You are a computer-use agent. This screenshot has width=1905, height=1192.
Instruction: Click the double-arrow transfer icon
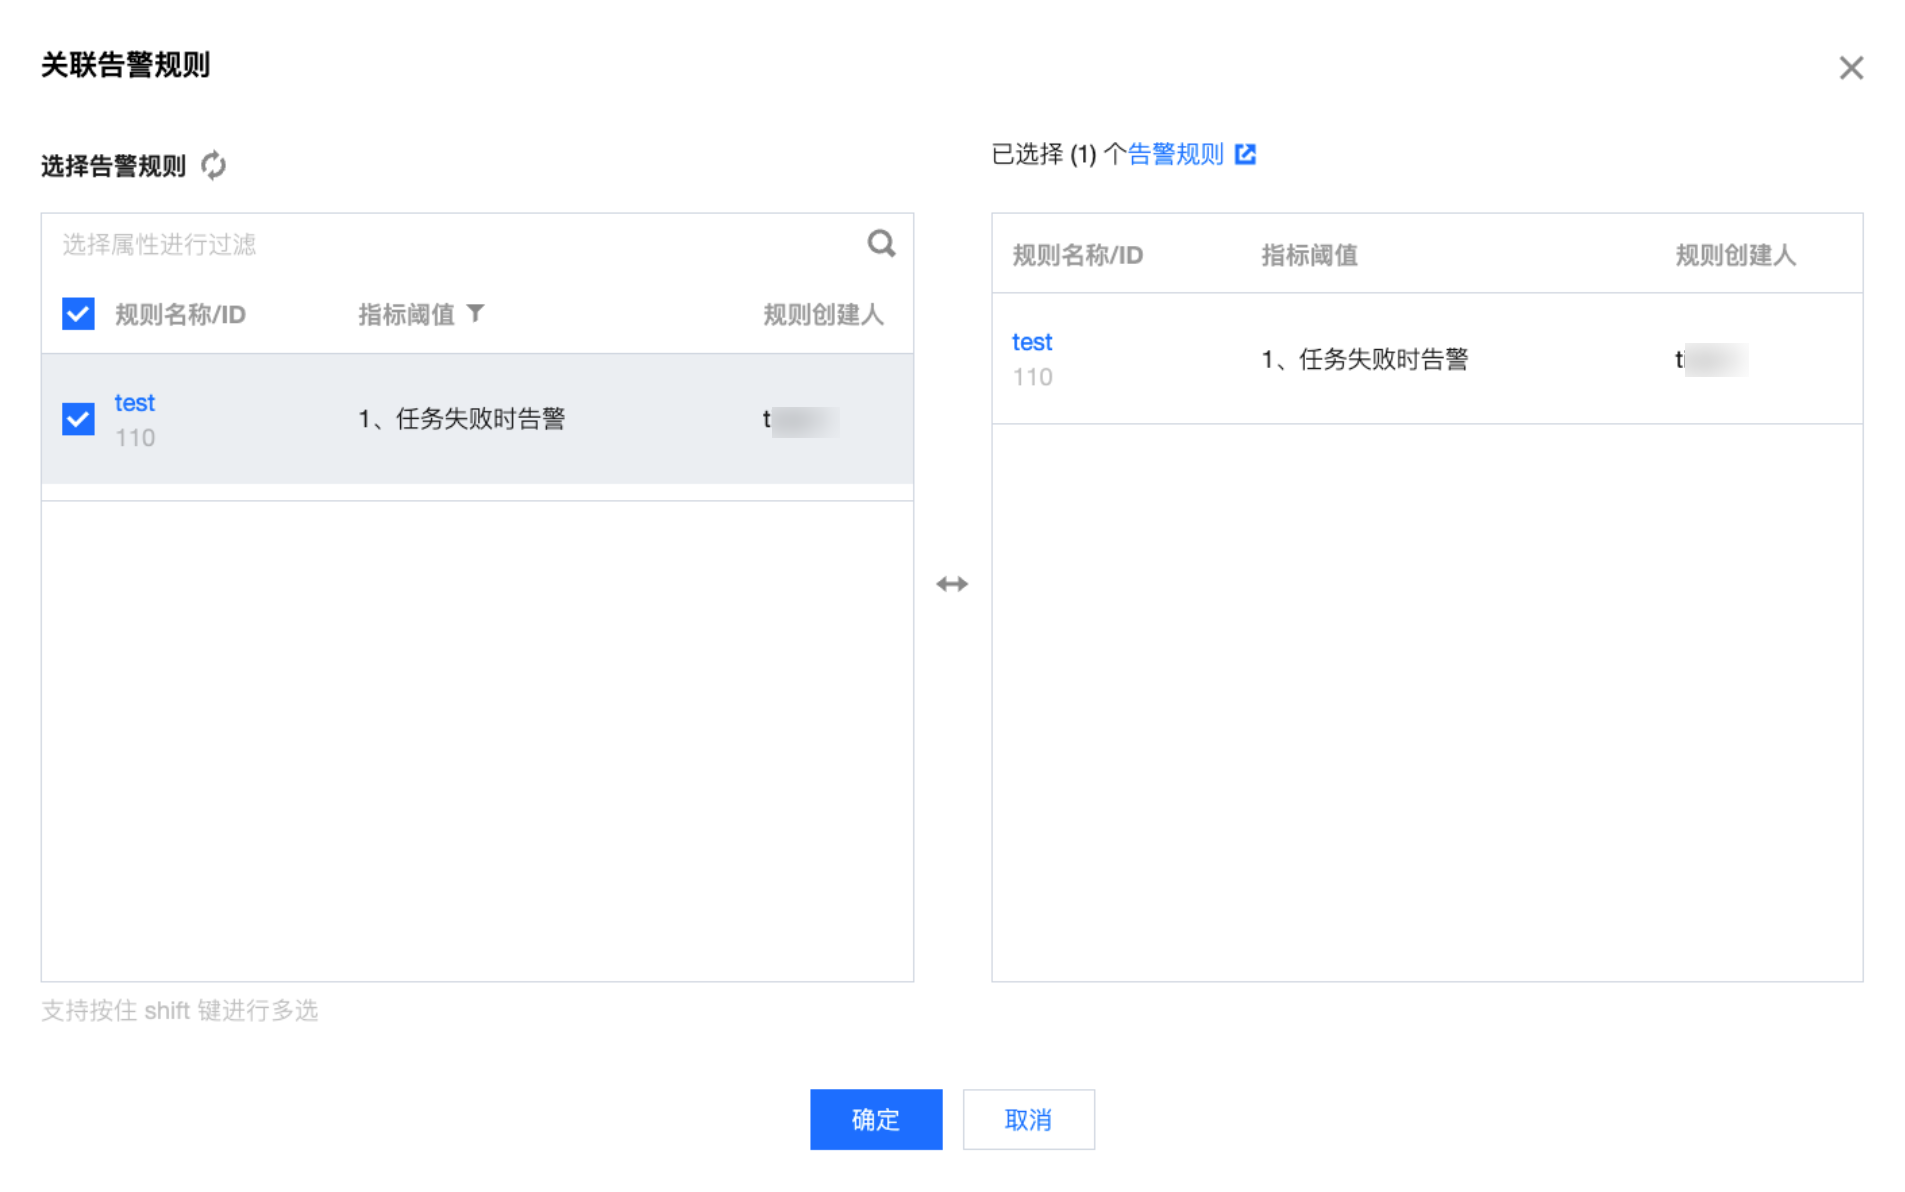(x=951, y=584)
